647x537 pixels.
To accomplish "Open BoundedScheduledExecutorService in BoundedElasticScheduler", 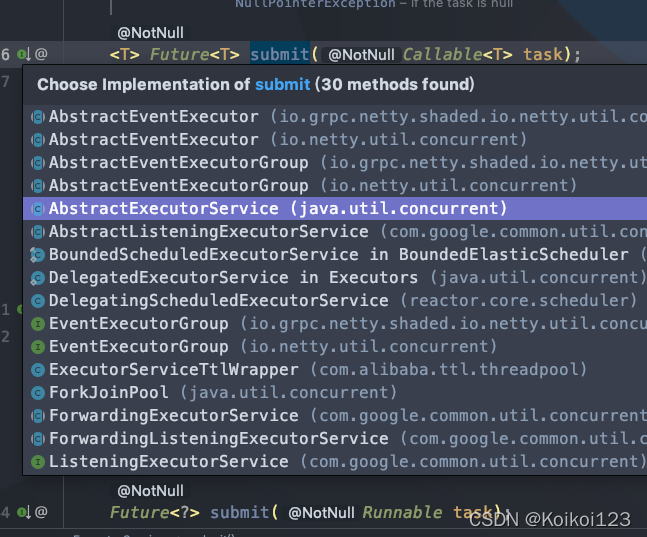I will click(x=335, y=255).
